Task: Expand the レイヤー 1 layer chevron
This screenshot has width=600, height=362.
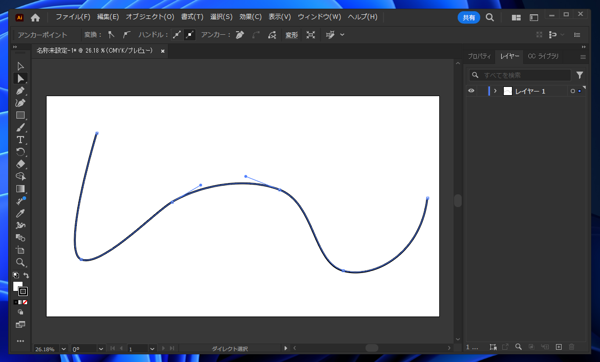Action: click(495, 91)
